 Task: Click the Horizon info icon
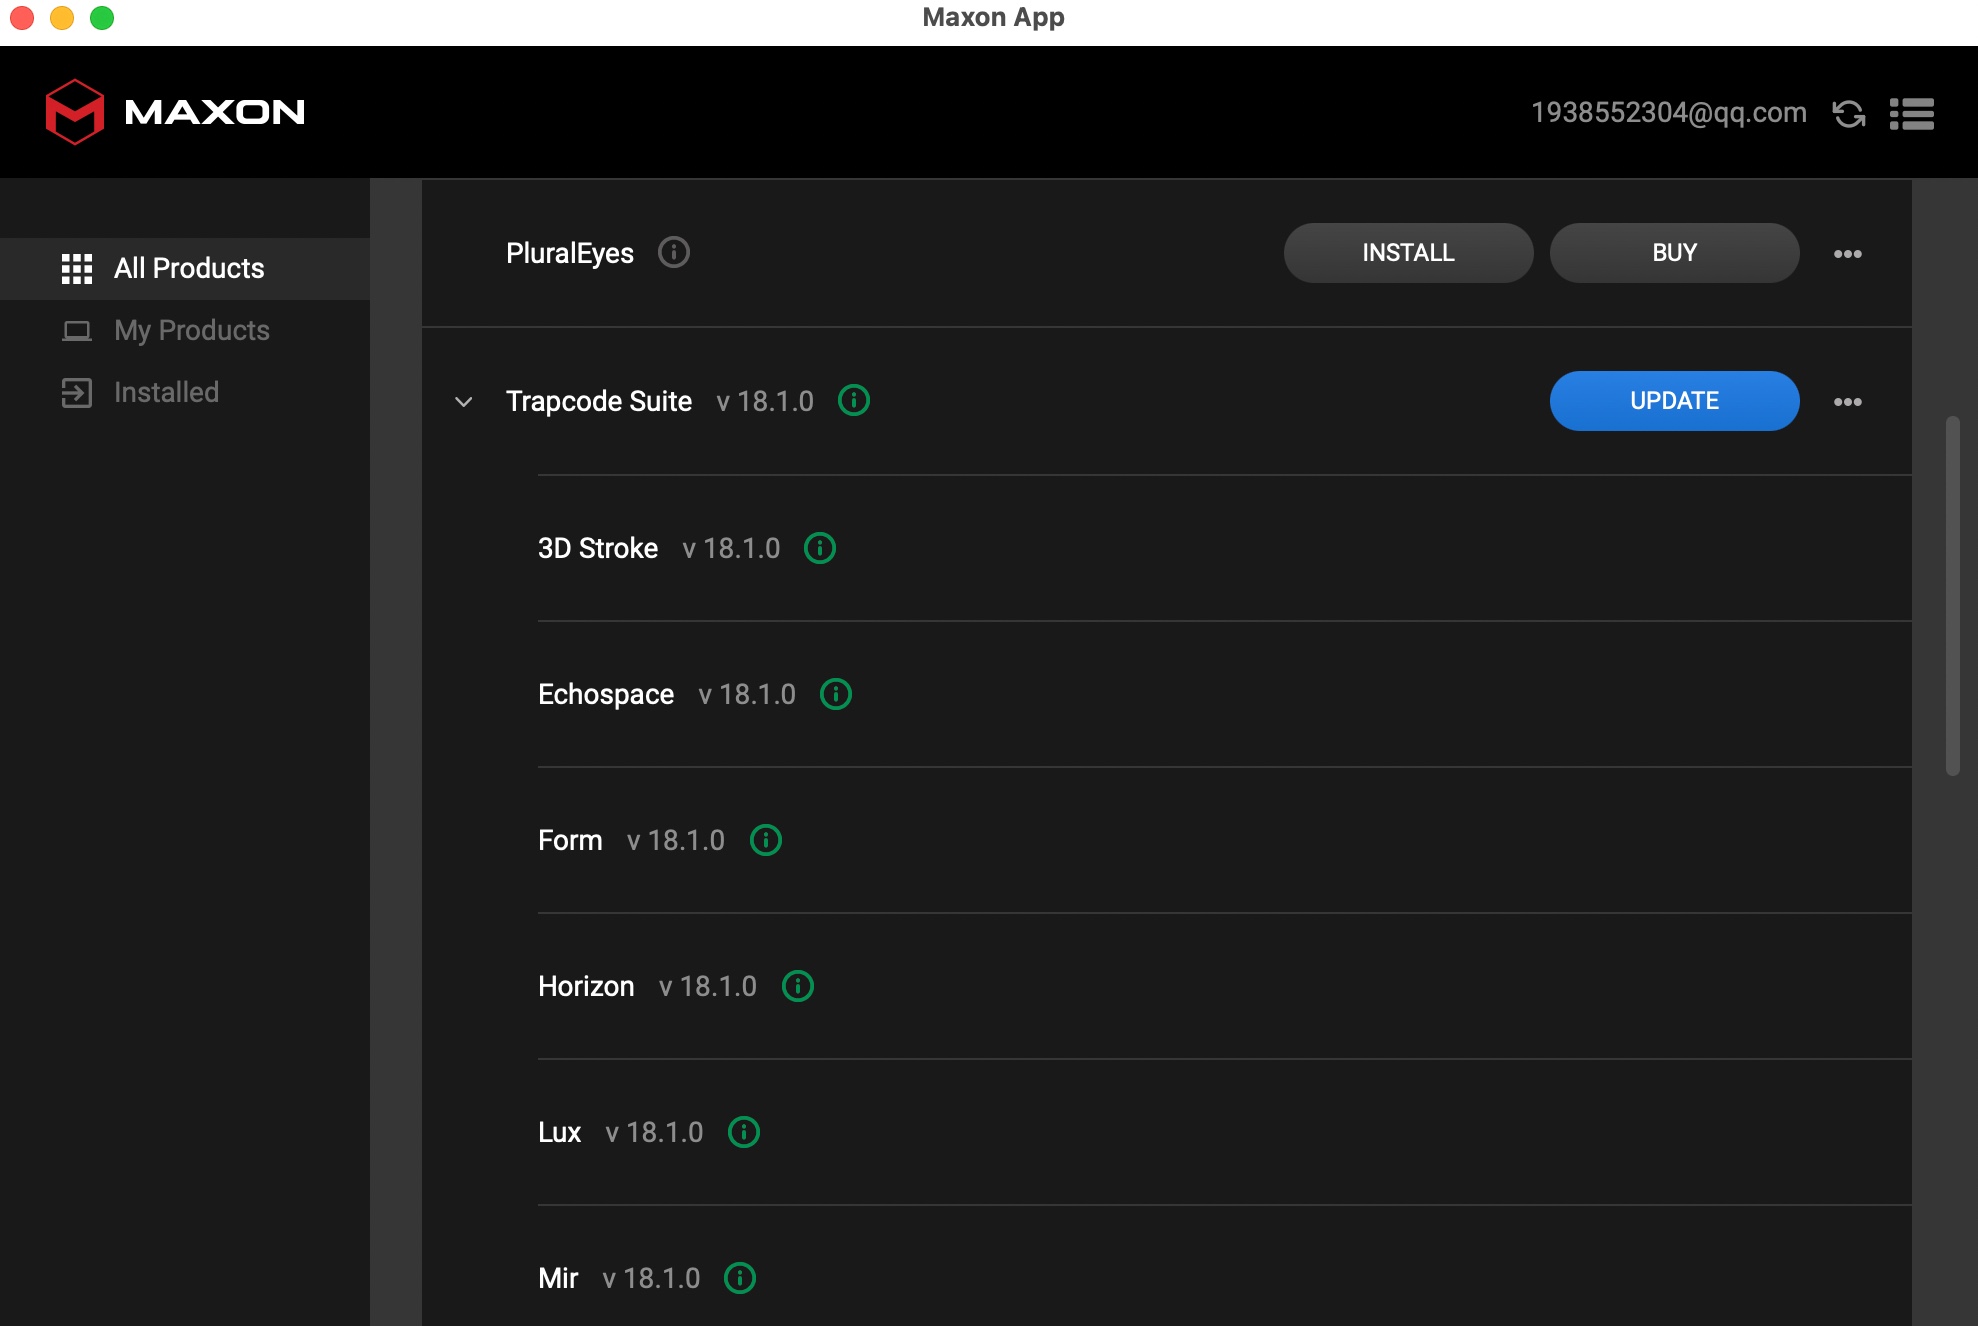tap(798, 986)
